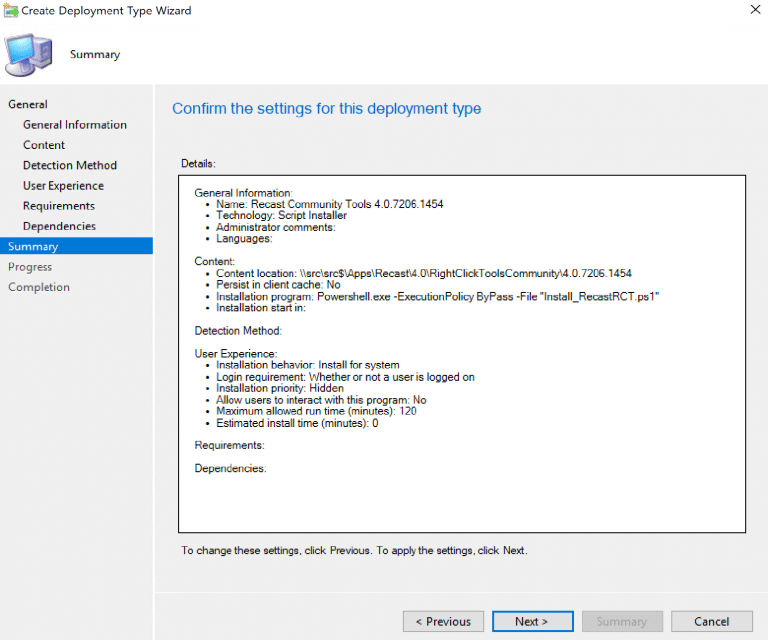Click the Completion step in the sidebar
The height and width of the screenshot is (640, 768).
pos(39,287)
